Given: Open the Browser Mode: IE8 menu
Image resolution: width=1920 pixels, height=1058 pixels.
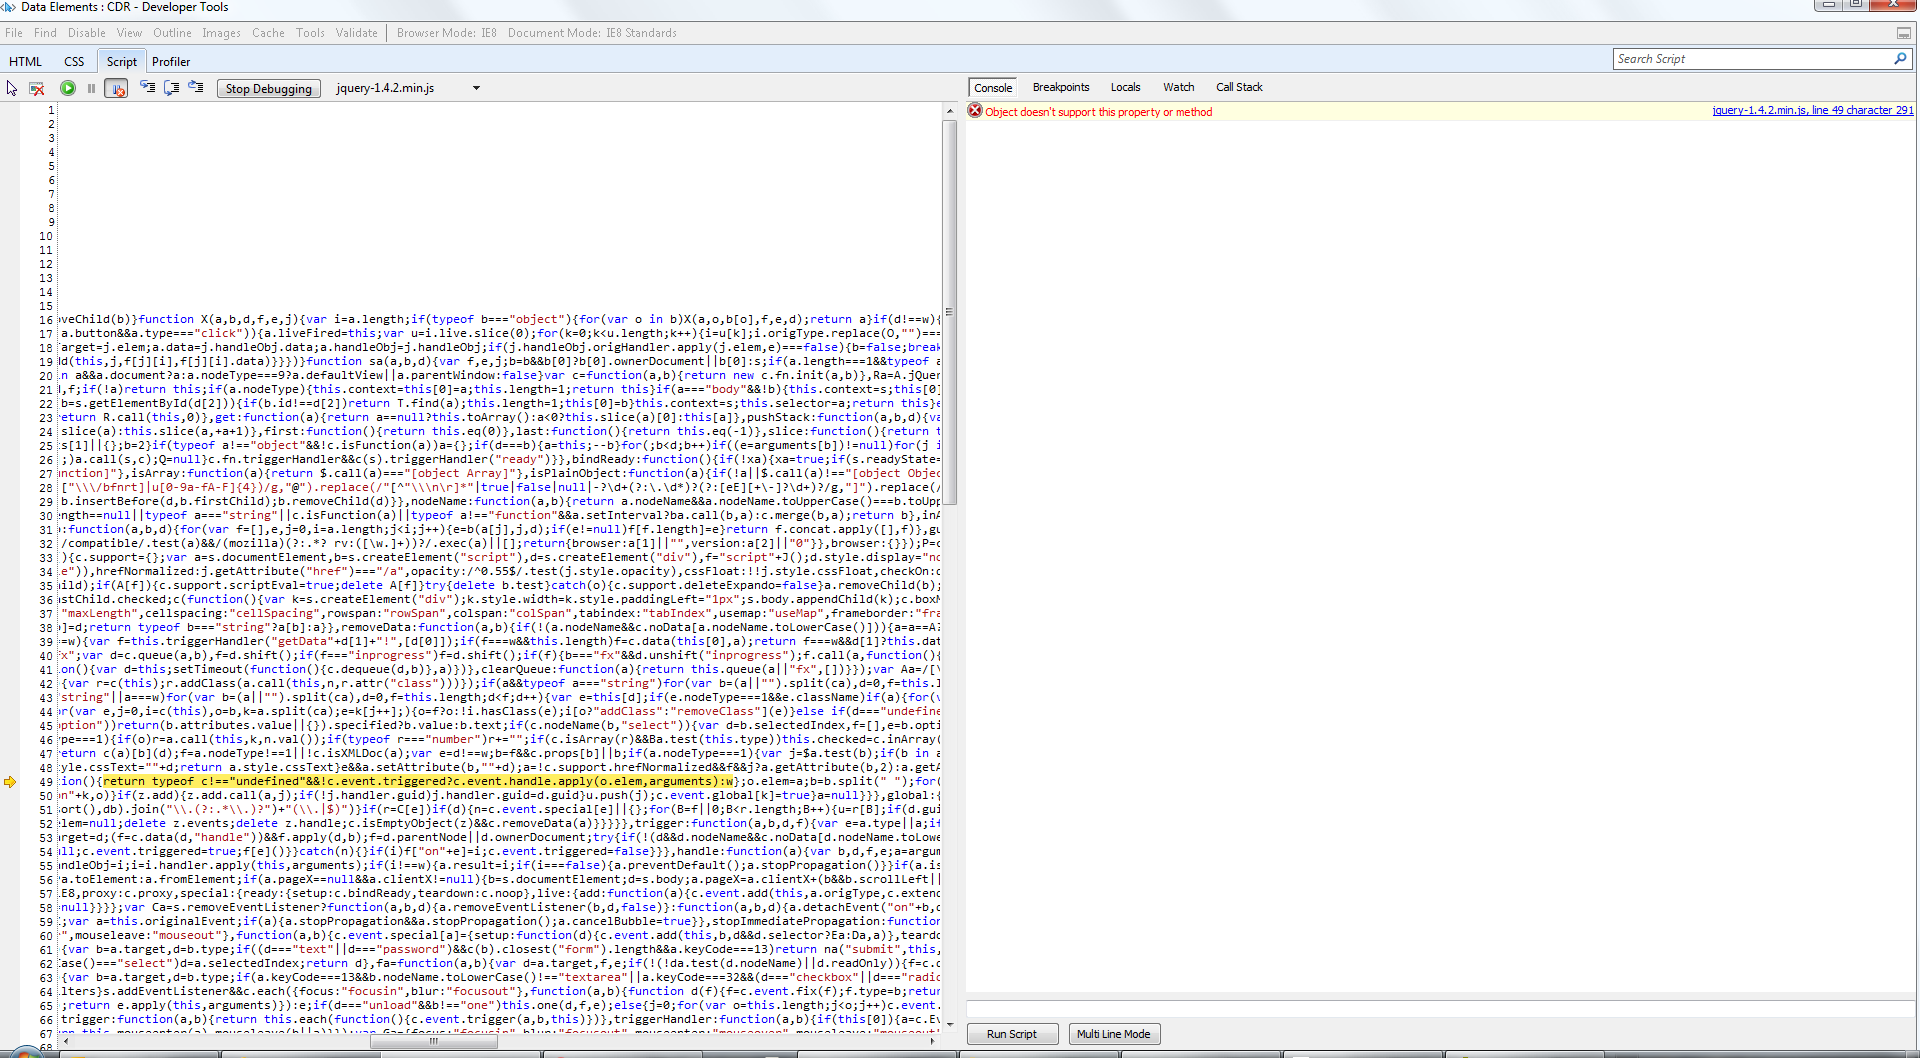Looking at the screenshot, I should pos(446,33).
